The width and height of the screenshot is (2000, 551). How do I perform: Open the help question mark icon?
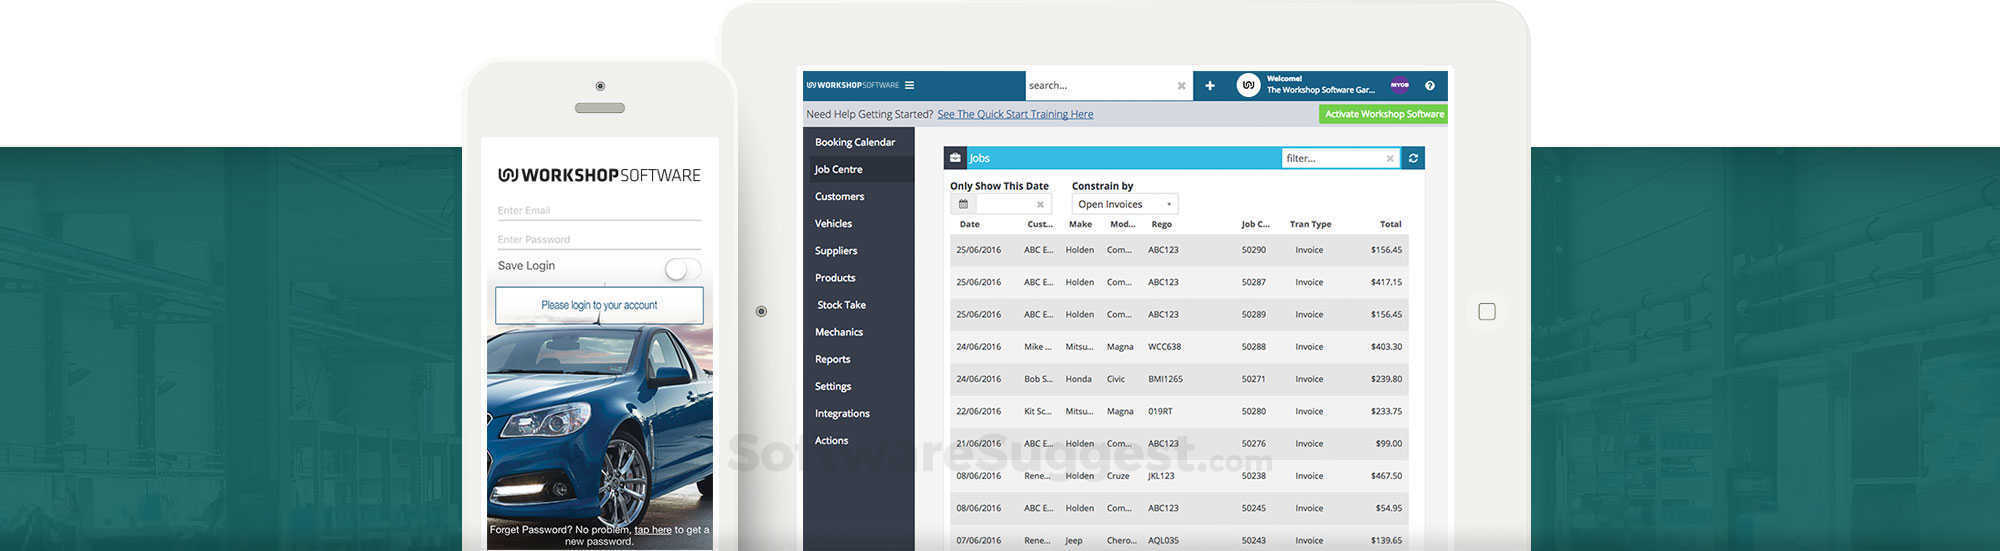coord(1430,86)
